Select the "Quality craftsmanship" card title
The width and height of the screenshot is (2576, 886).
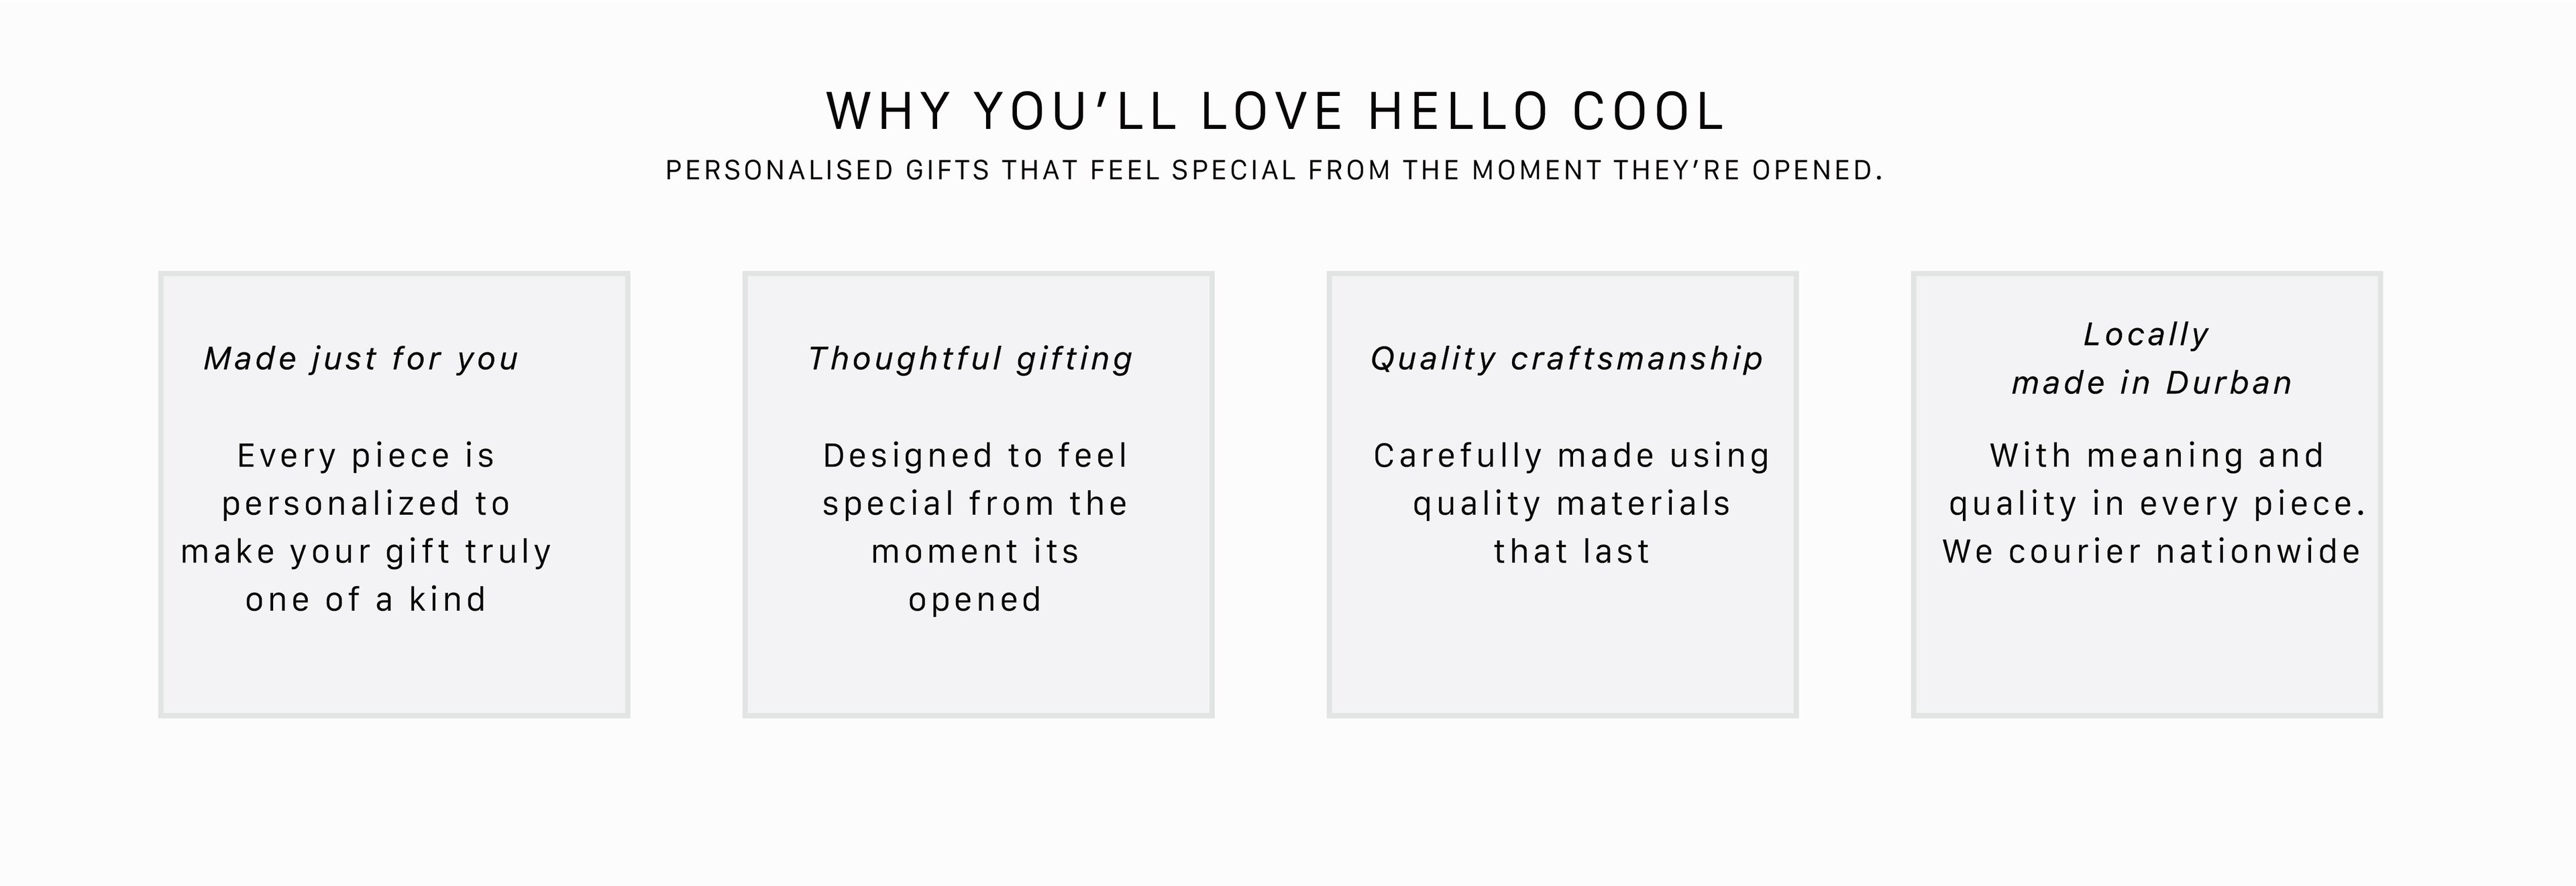click(x=1567, y=358)
